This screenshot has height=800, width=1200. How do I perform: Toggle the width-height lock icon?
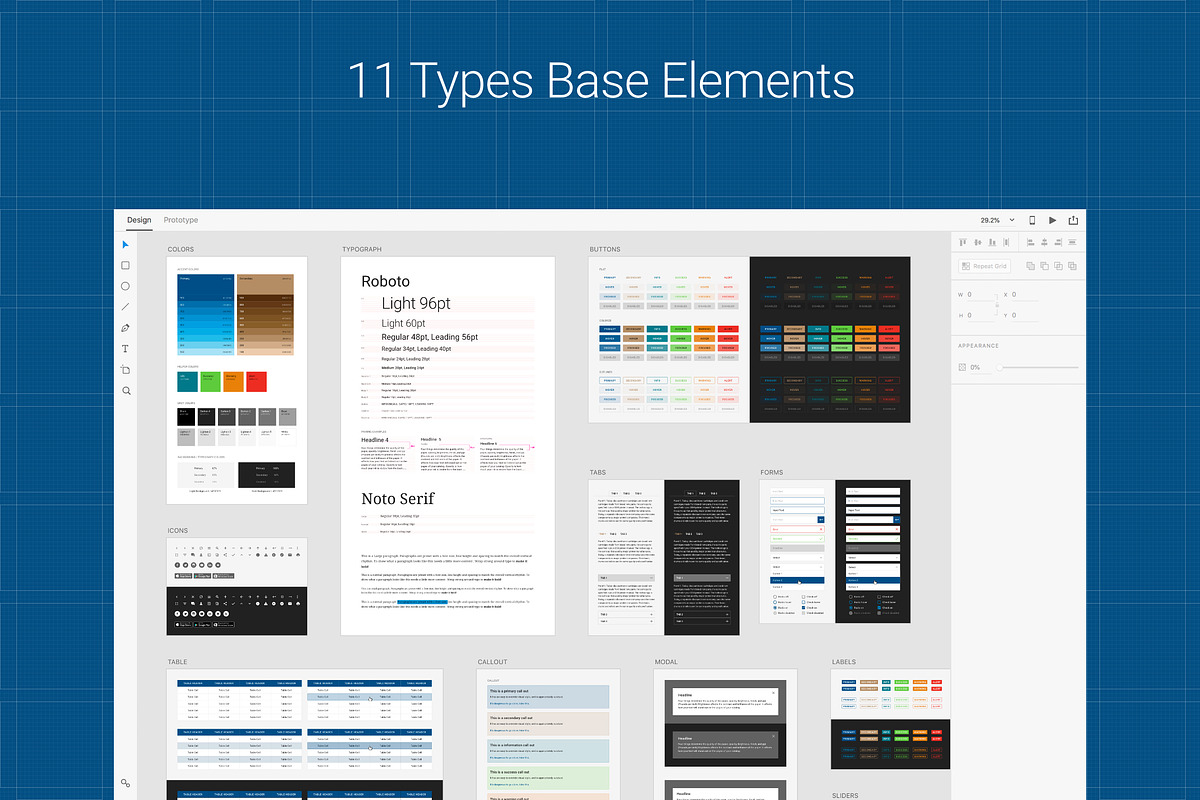click(999, 305)
